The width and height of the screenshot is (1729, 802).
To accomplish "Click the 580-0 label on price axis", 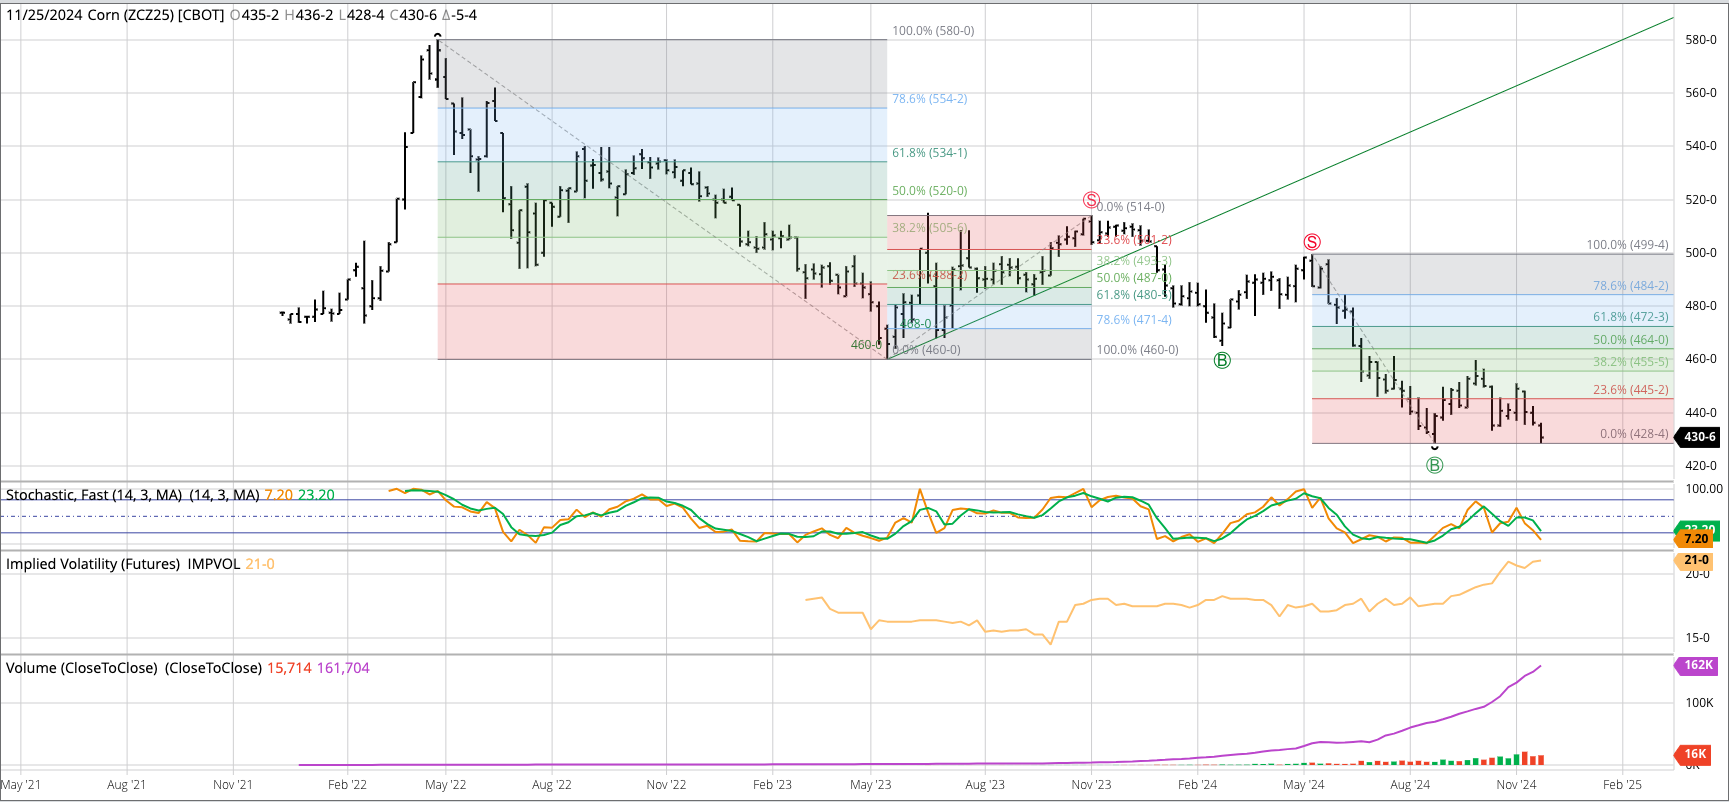I will 1701,40.
